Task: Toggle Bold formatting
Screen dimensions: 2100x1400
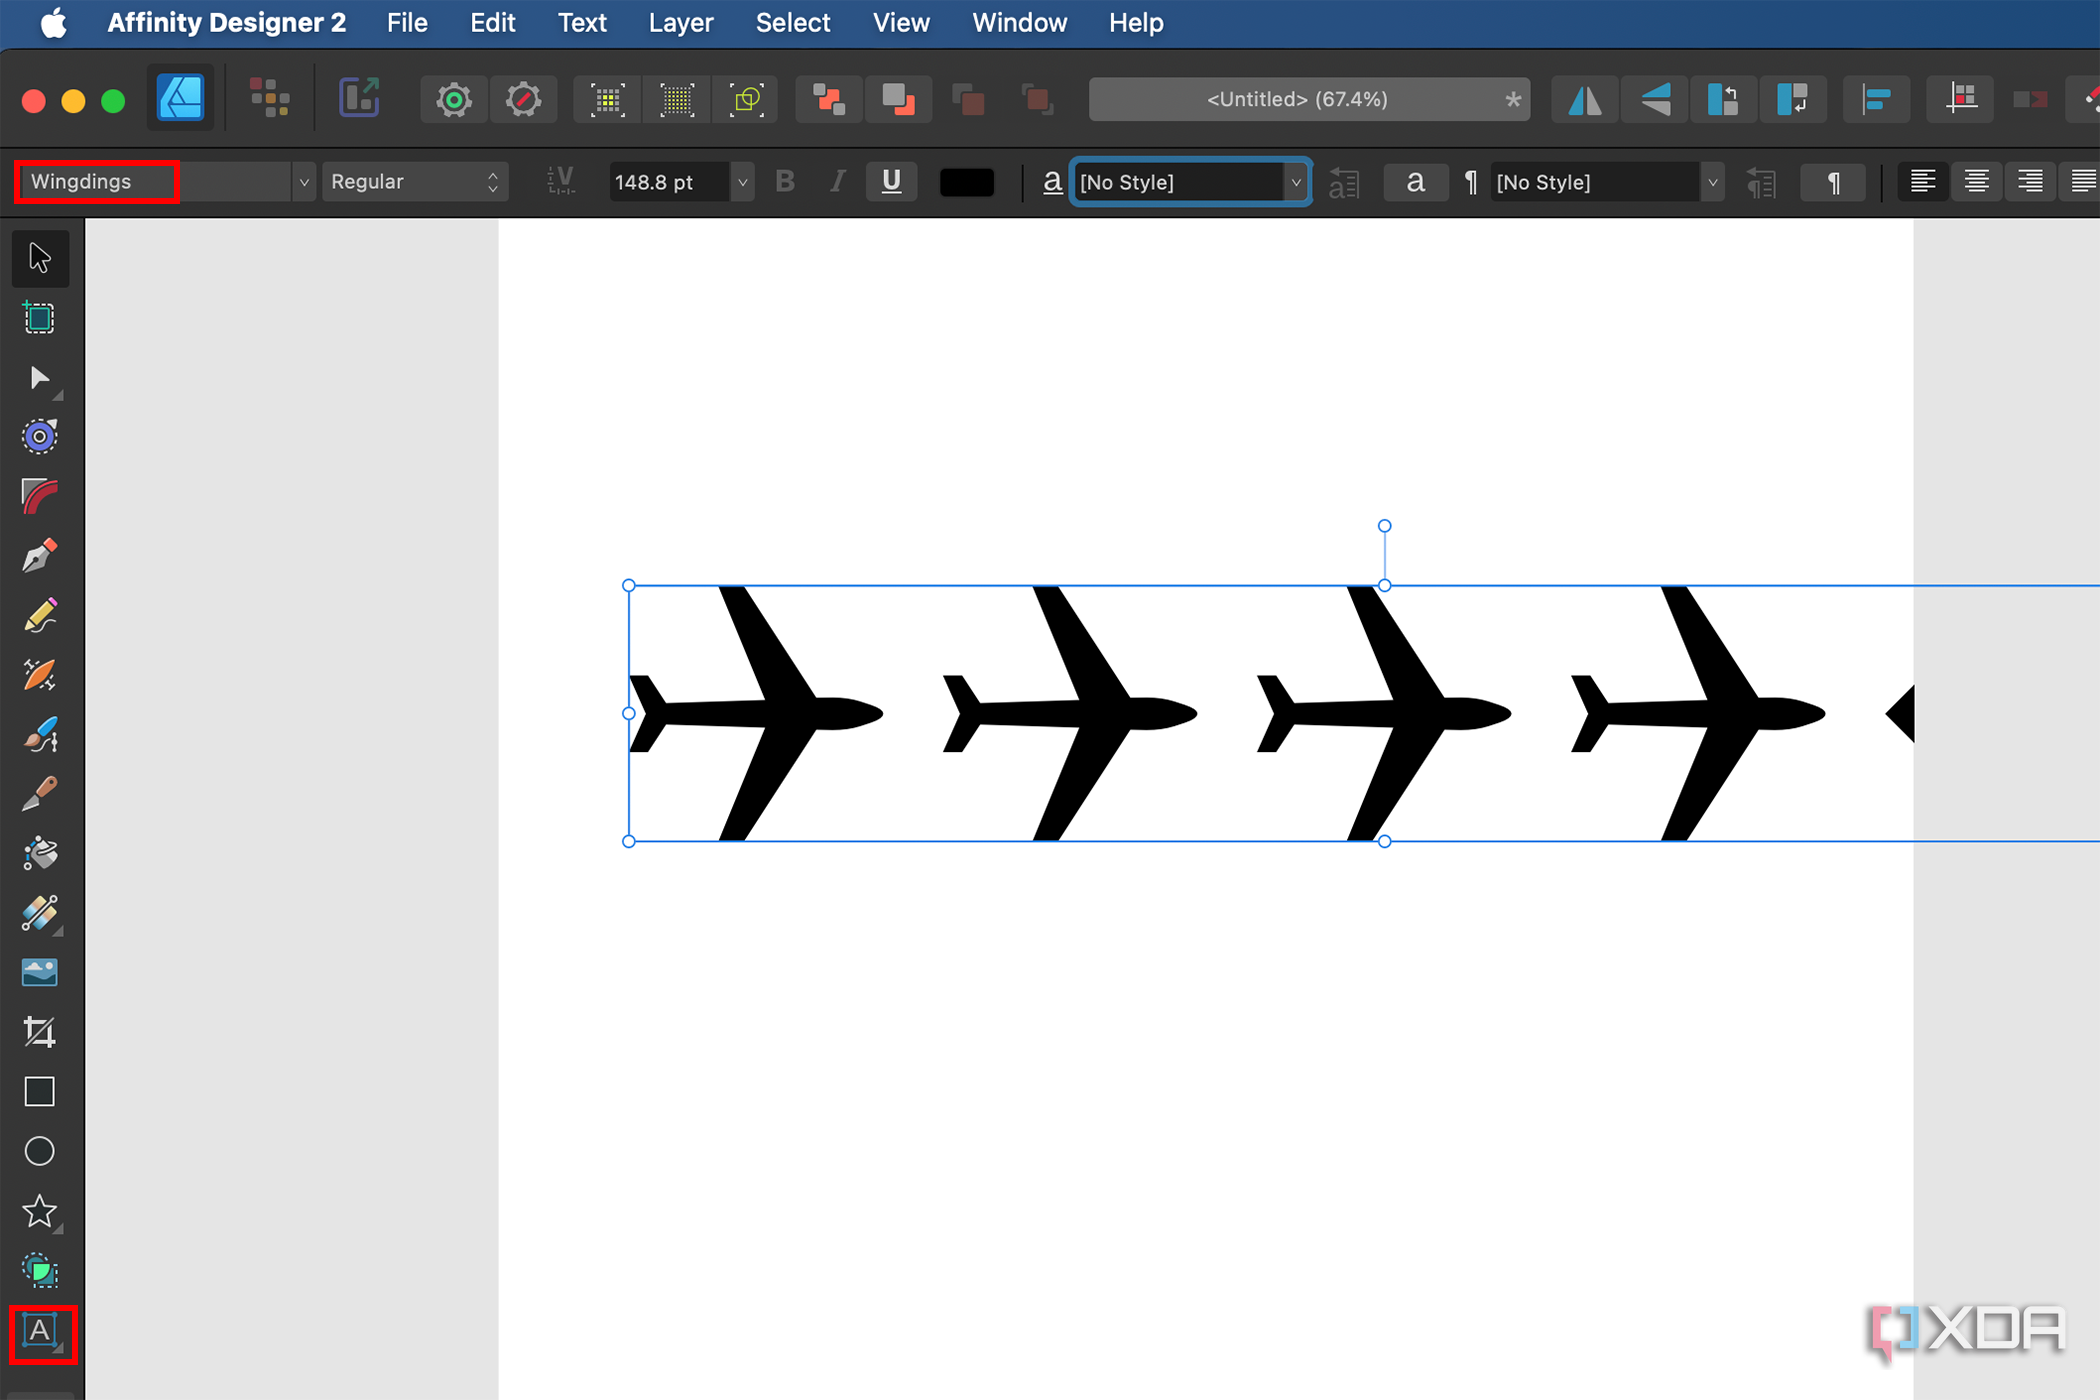Action: 785,182
